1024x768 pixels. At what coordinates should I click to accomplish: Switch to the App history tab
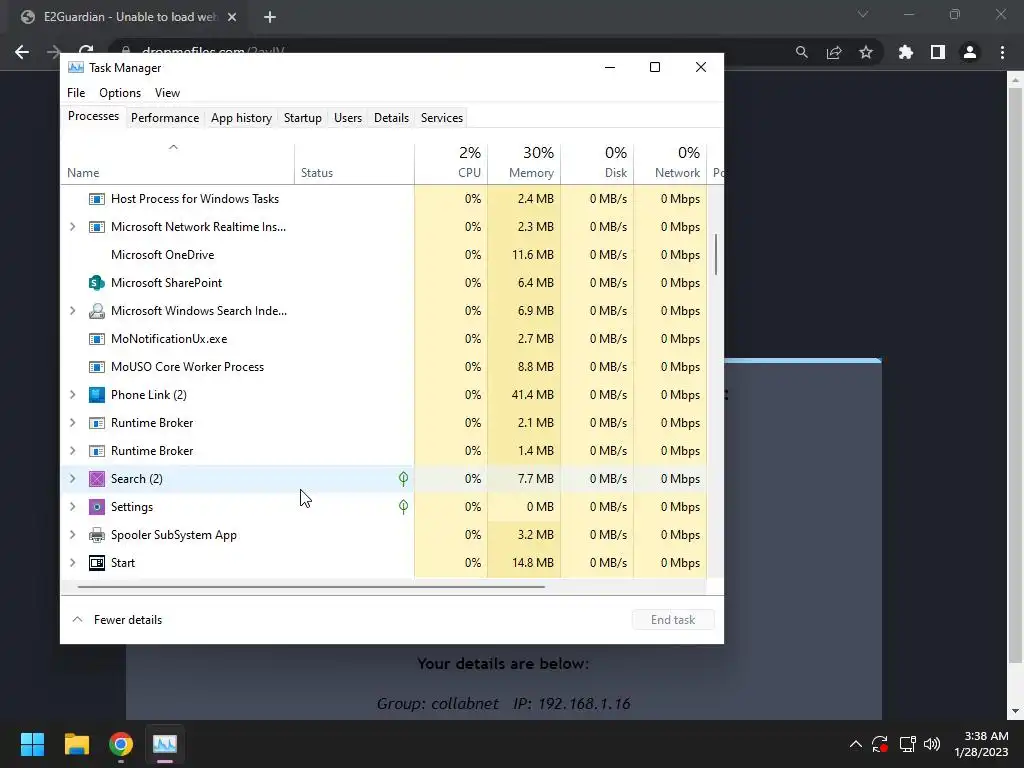[241, 118]
